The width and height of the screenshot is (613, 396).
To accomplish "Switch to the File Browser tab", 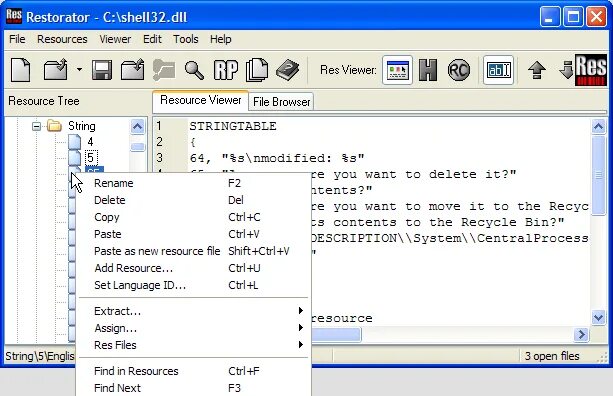I will (x=281, y=102).
